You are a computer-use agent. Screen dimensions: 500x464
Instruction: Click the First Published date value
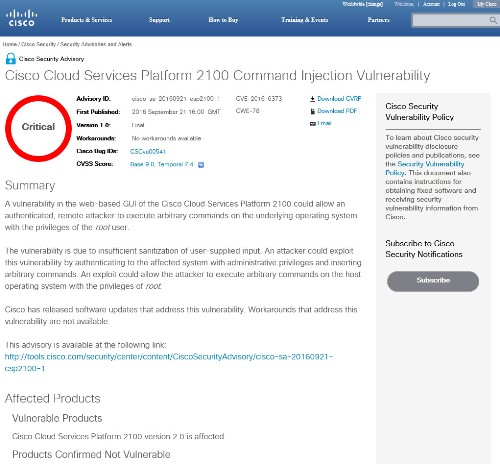coord(176,112)
